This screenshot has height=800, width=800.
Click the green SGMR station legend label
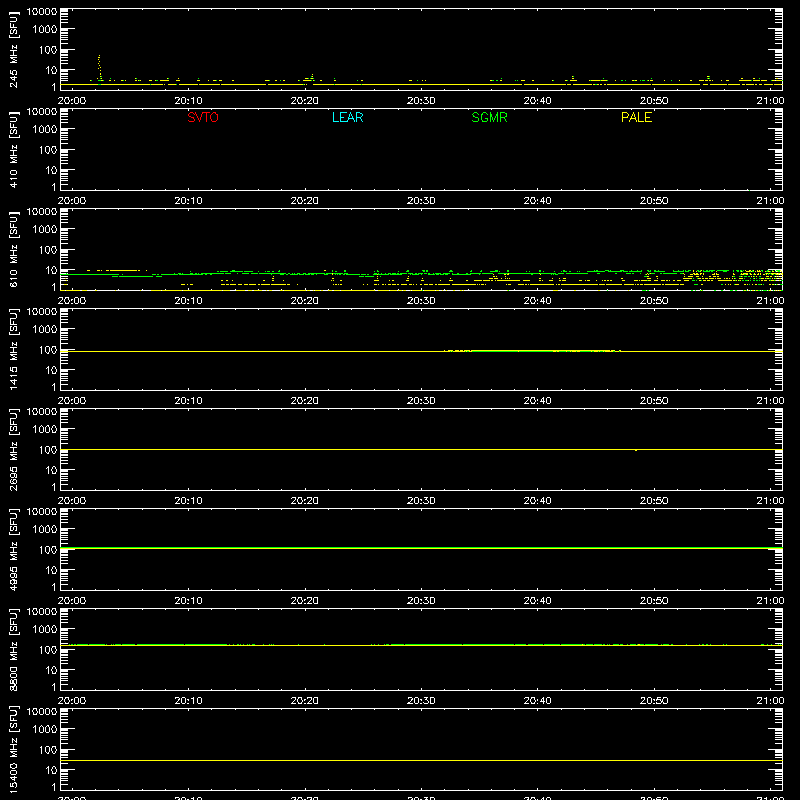coord(489,117)
